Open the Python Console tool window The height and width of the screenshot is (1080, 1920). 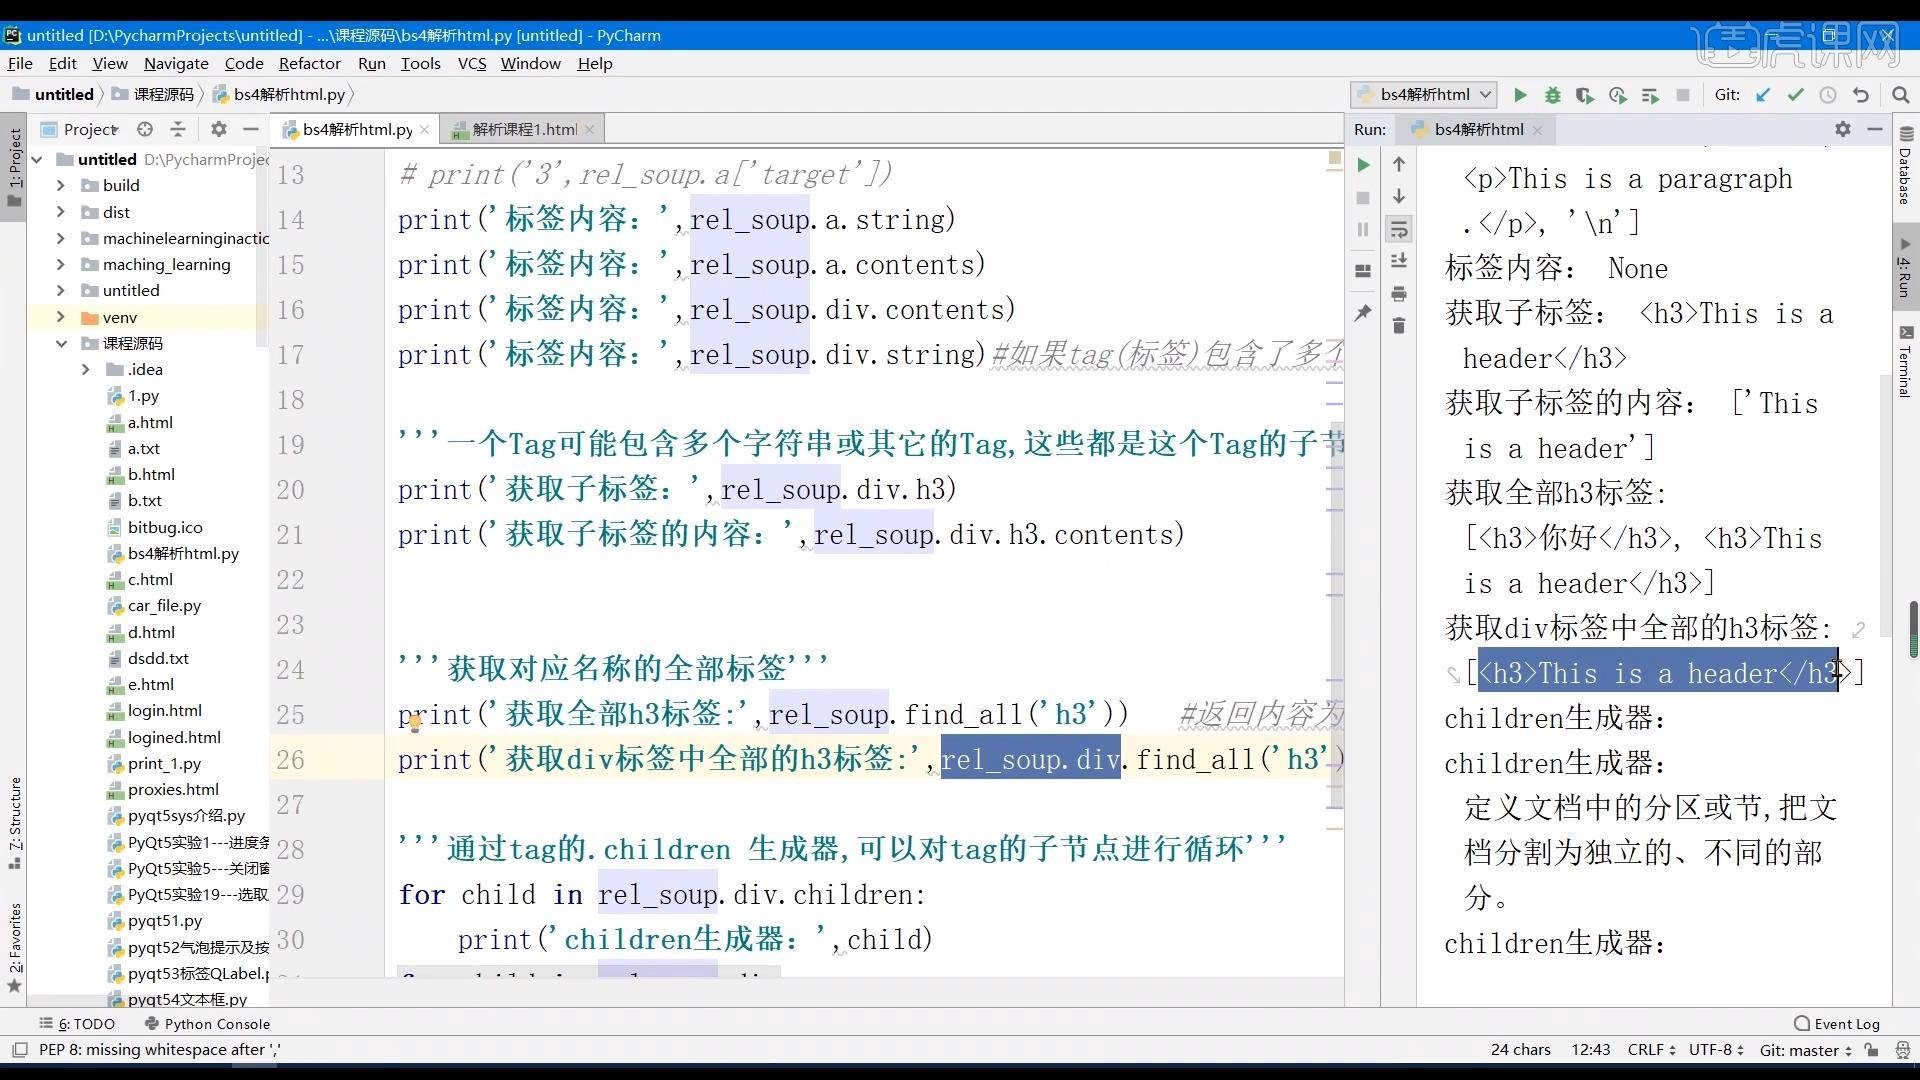tap(207, 1023)
